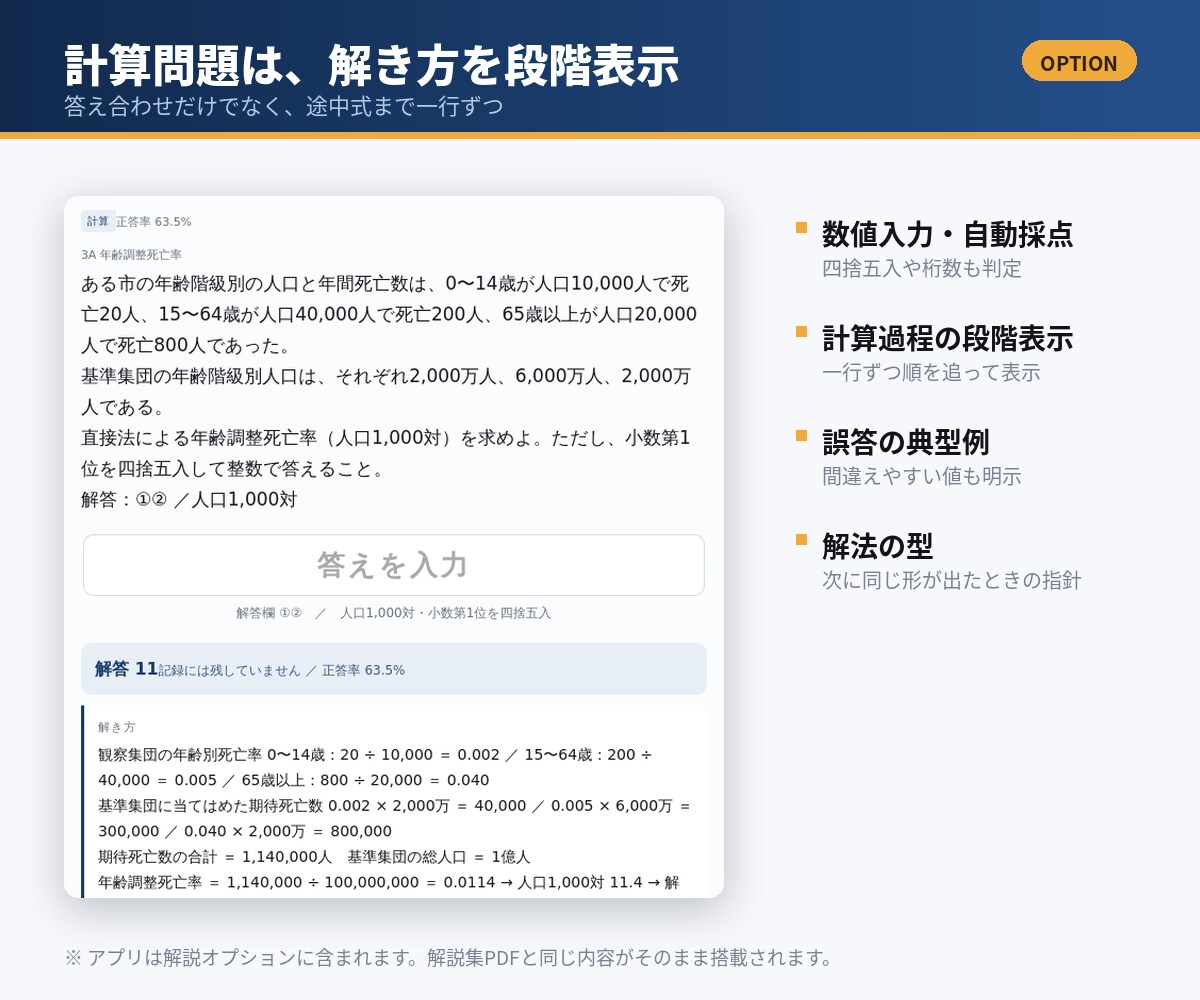Click the 一行ずつ順を追って表示 description
This screenshot has height=1000, width=1200.
click(931, 372)
